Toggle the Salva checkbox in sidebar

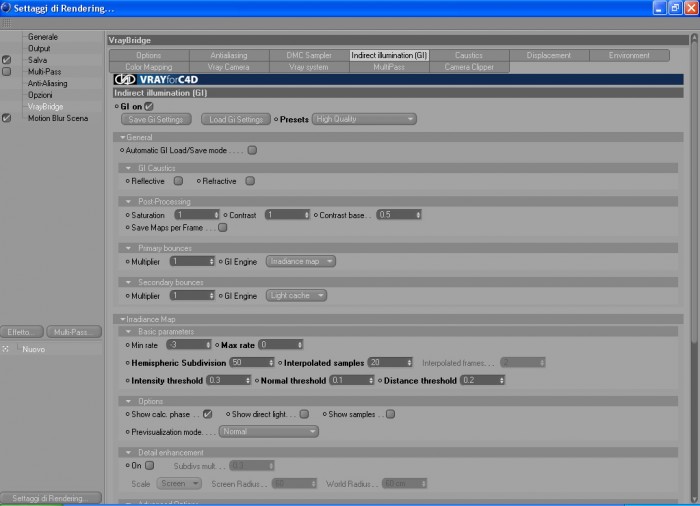point(6,59)
